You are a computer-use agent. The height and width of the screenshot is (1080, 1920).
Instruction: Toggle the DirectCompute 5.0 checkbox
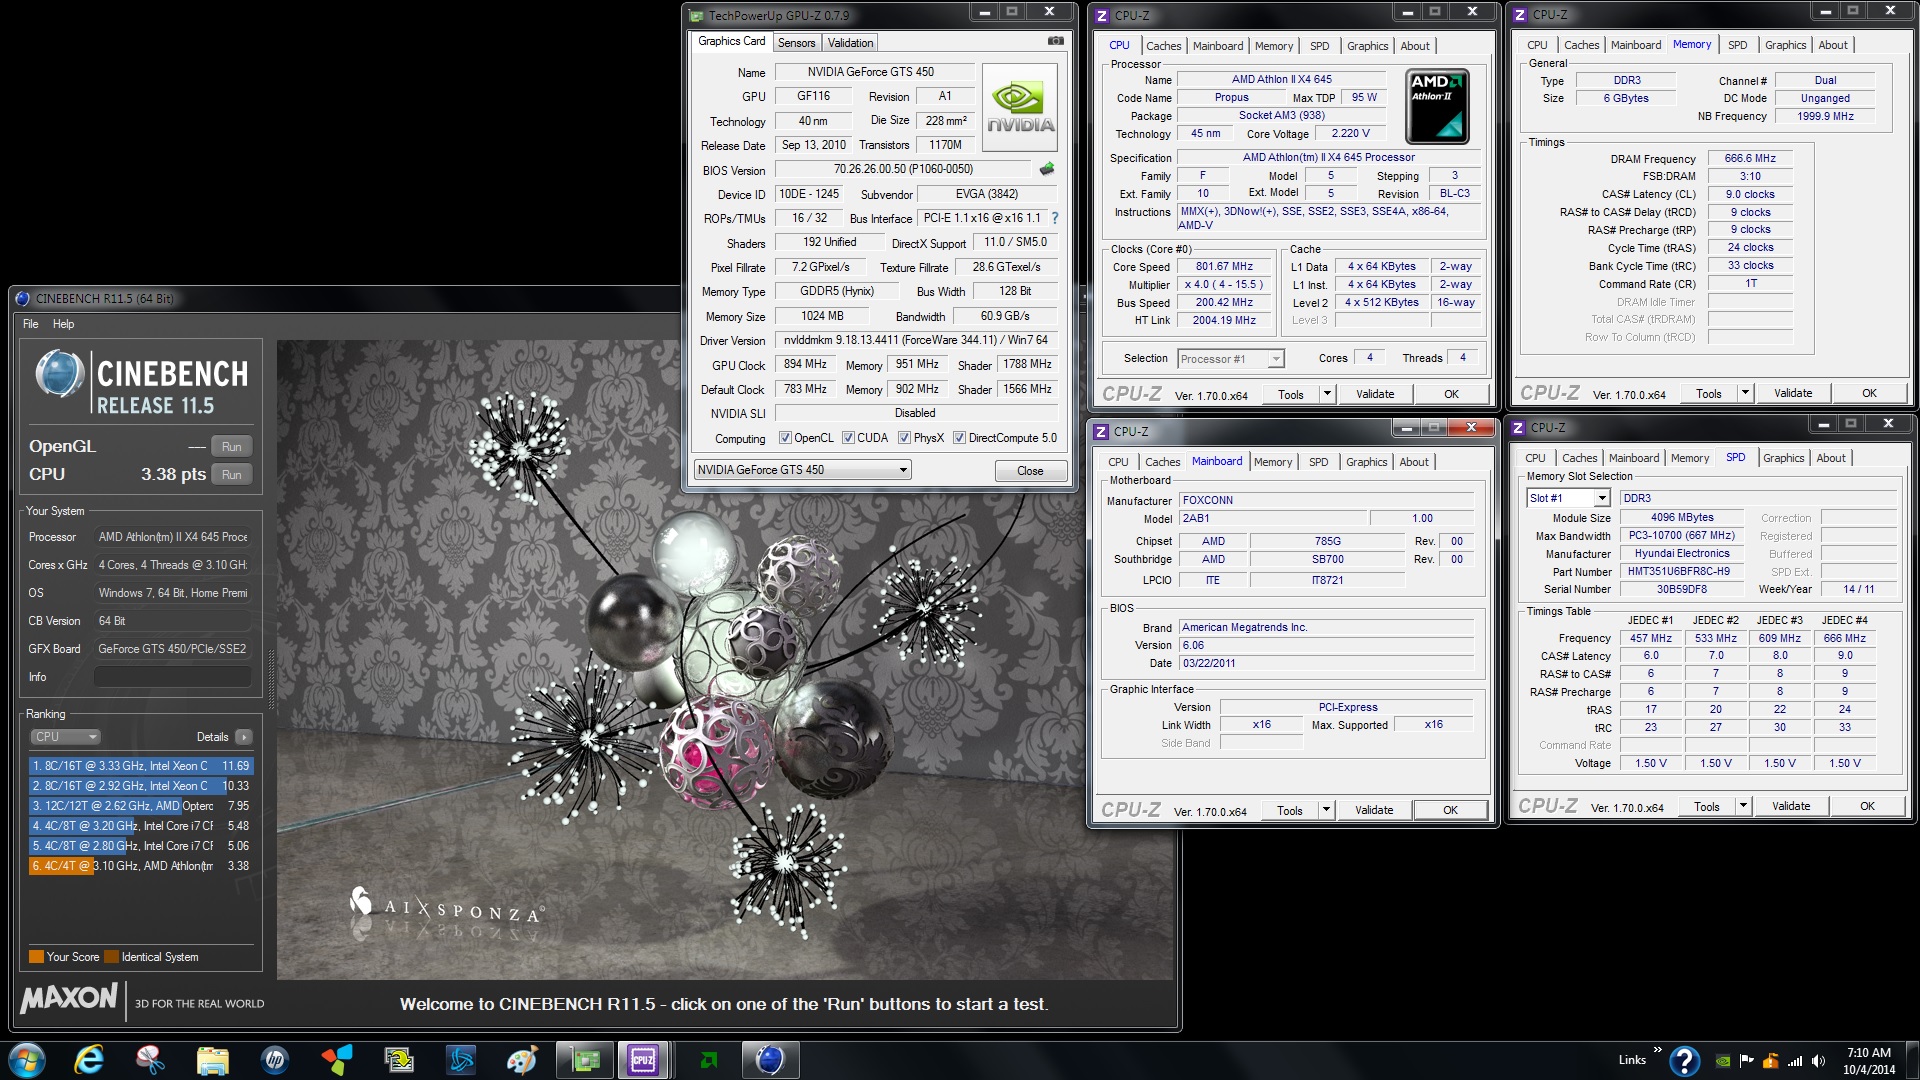coord(959,438)
